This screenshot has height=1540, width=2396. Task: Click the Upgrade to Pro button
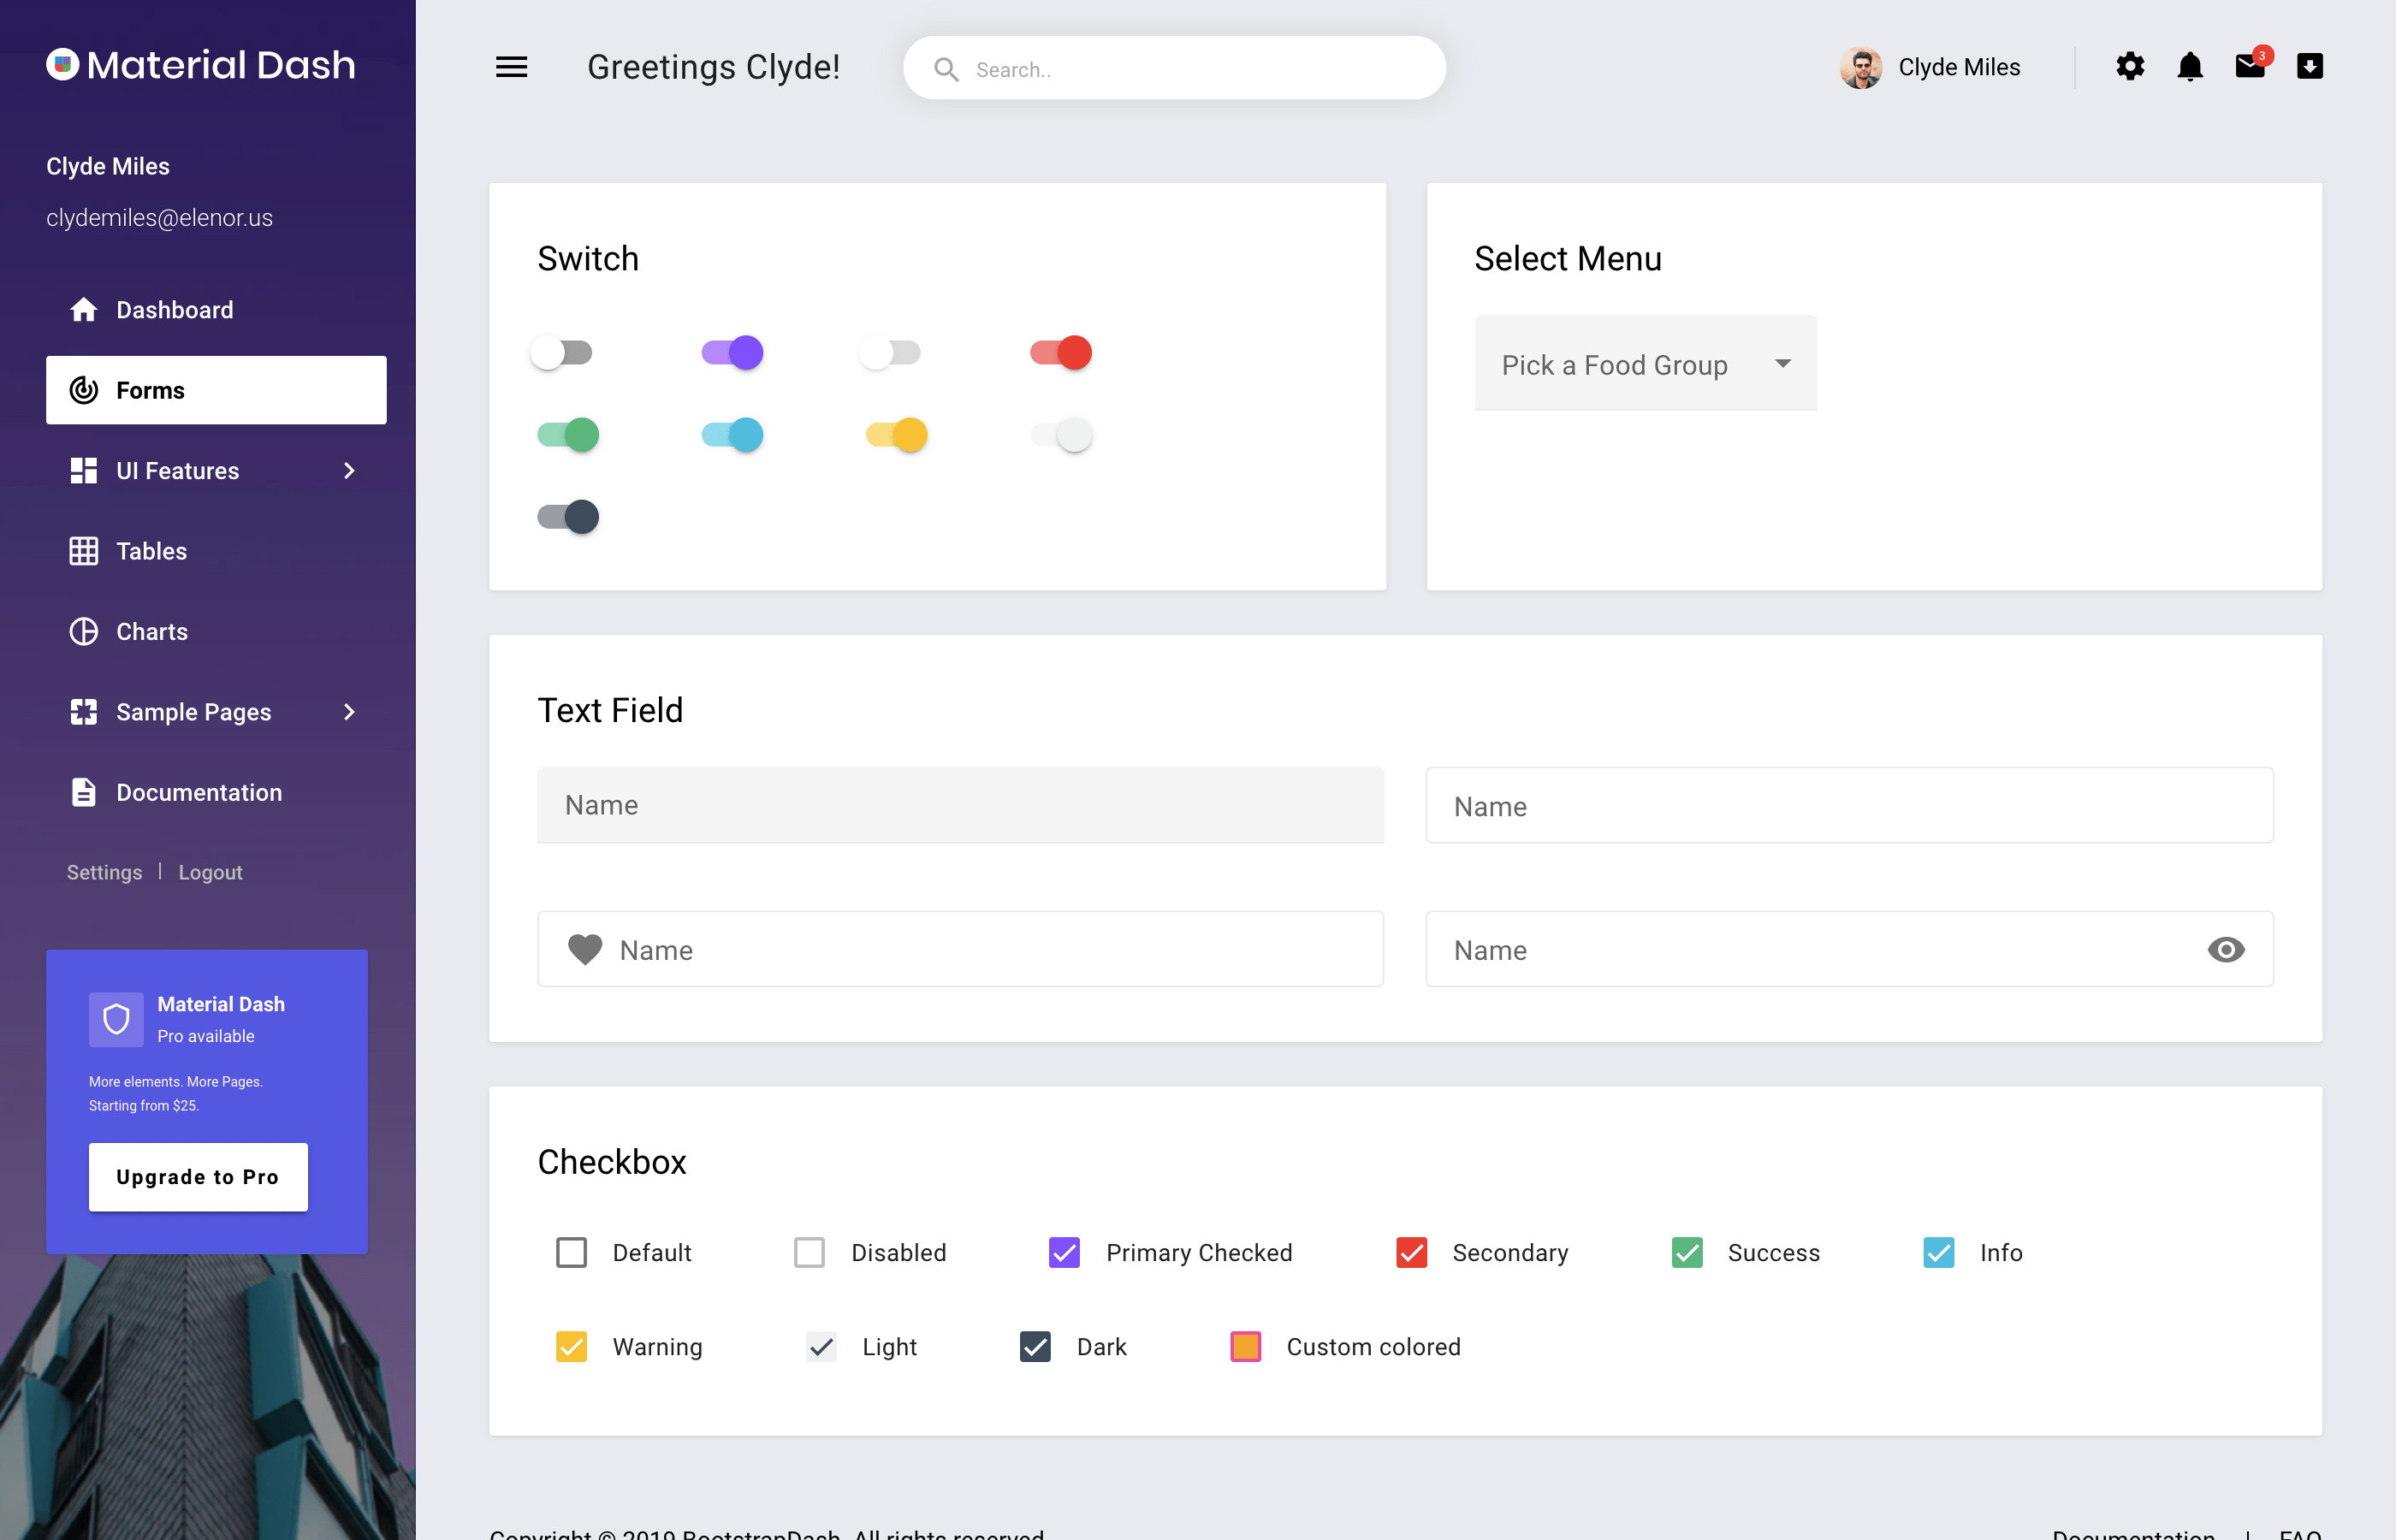[x=198, y=1177]
